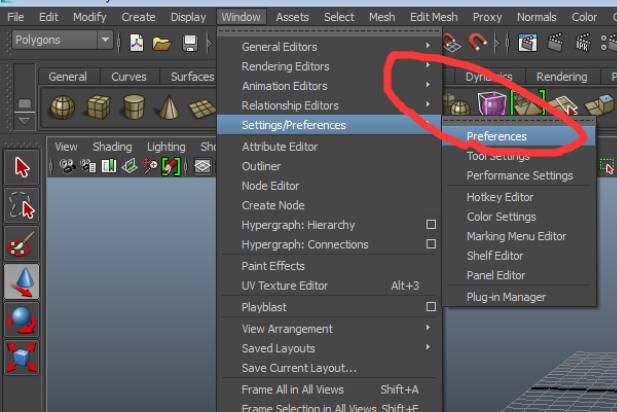Open the render view window icon
This screenshot has height=412, width=617.
(527, 42)
